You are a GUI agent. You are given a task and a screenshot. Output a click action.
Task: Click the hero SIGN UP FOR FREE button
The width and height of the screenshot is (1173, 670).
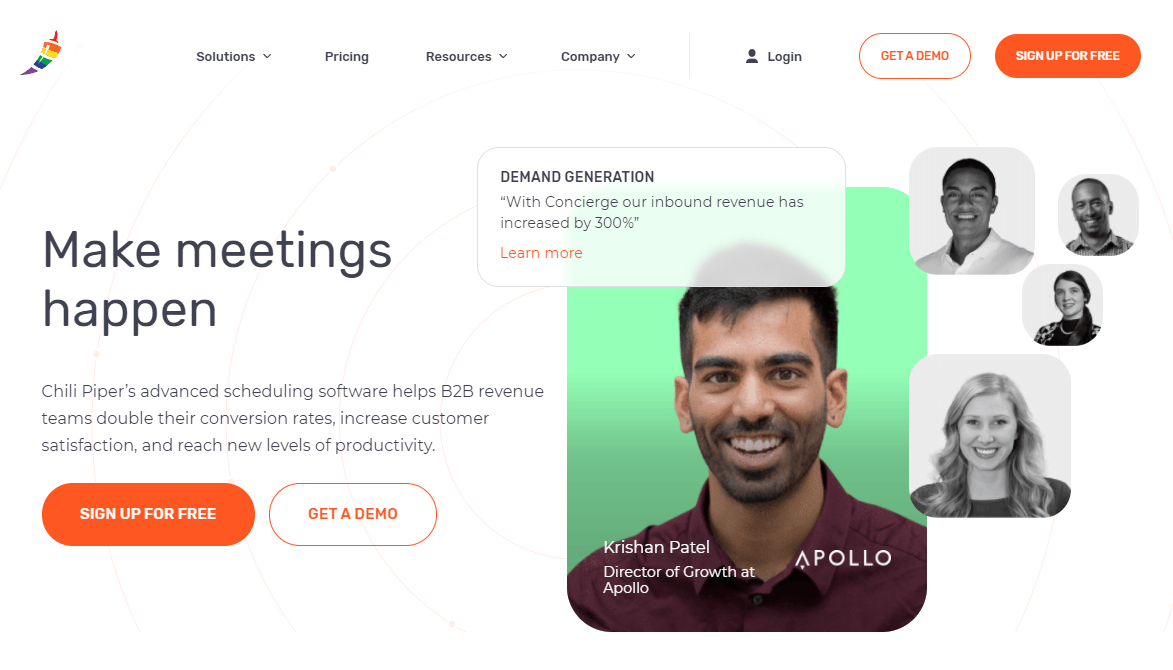coord(148,514)
